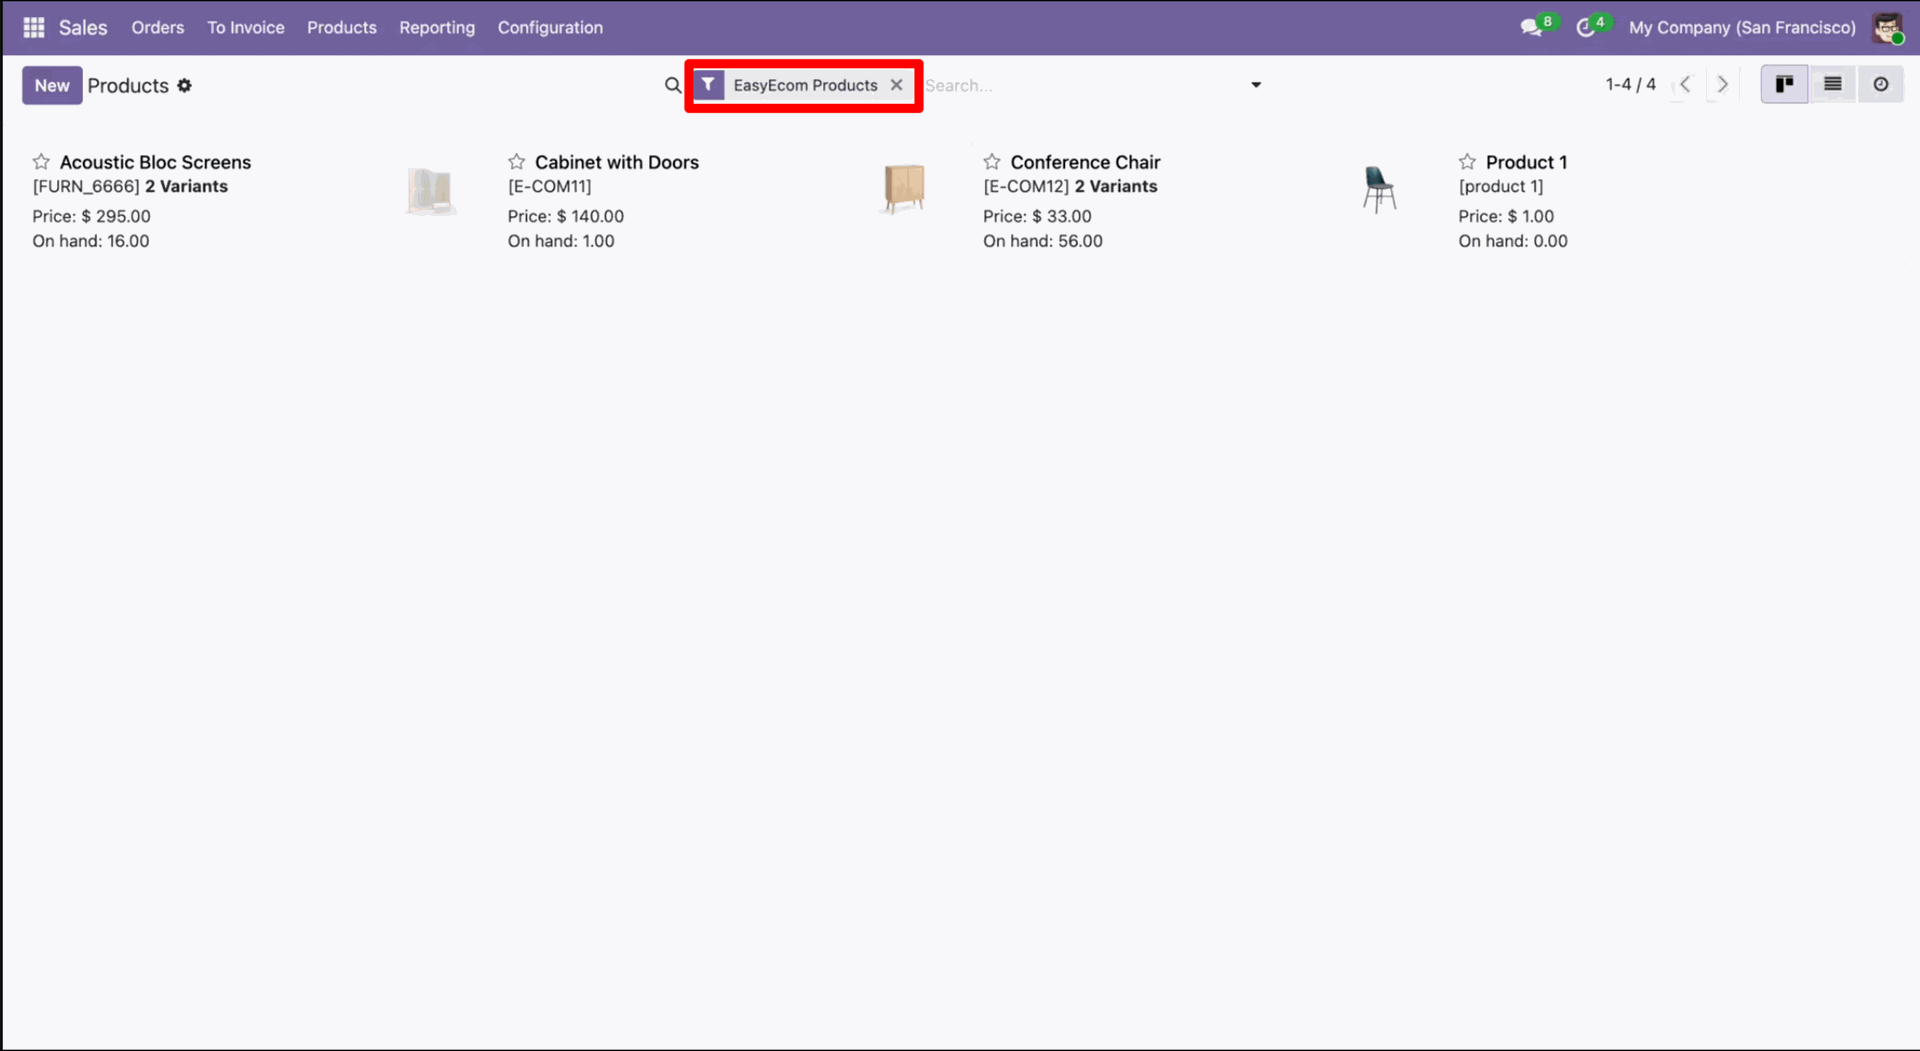This screenshot has width=1920, height=1051.
Task: Open the To Invoice menu
Action: (246, 28)
